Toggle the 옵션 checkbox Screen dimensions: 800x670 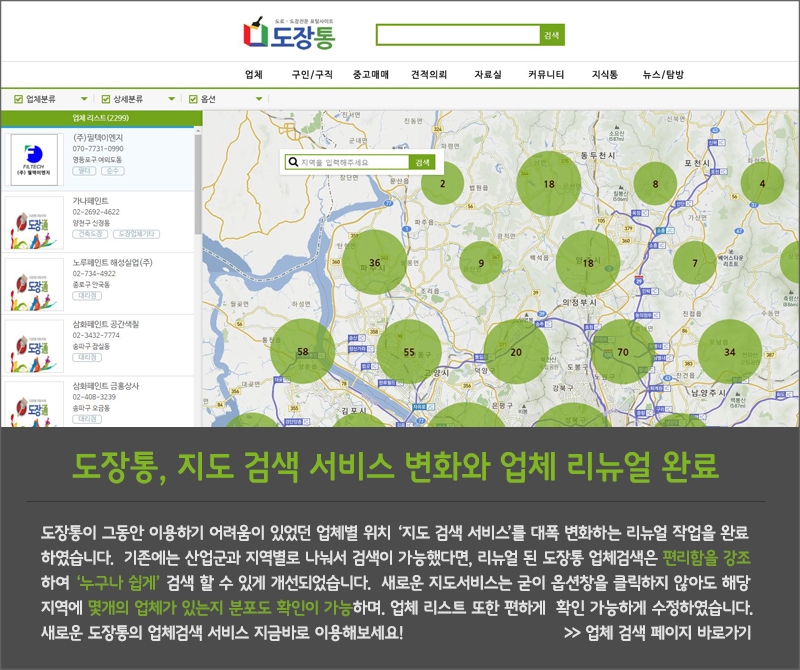click(x=193, y=99)
